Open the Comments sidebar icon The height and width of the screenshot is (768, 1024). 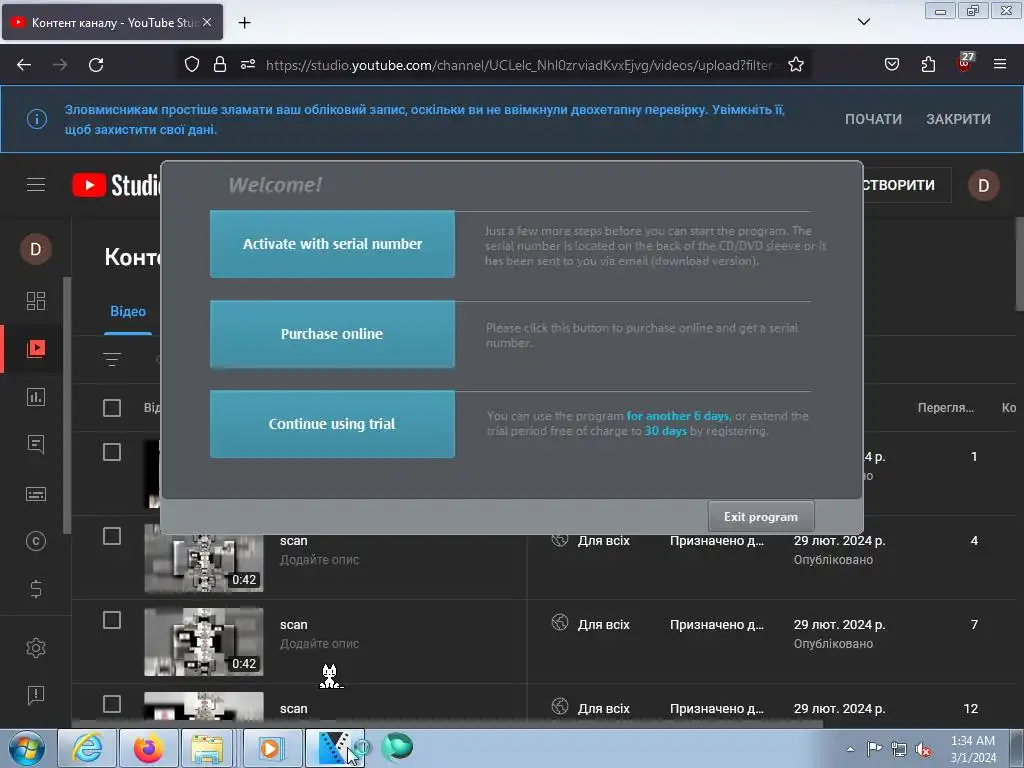36,445
